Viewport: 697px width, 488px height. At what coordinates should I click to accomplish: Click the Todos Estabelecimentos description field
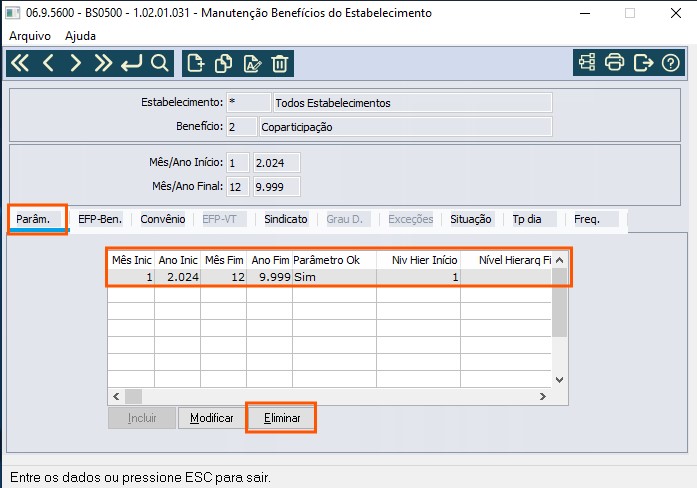pos(412,103)
